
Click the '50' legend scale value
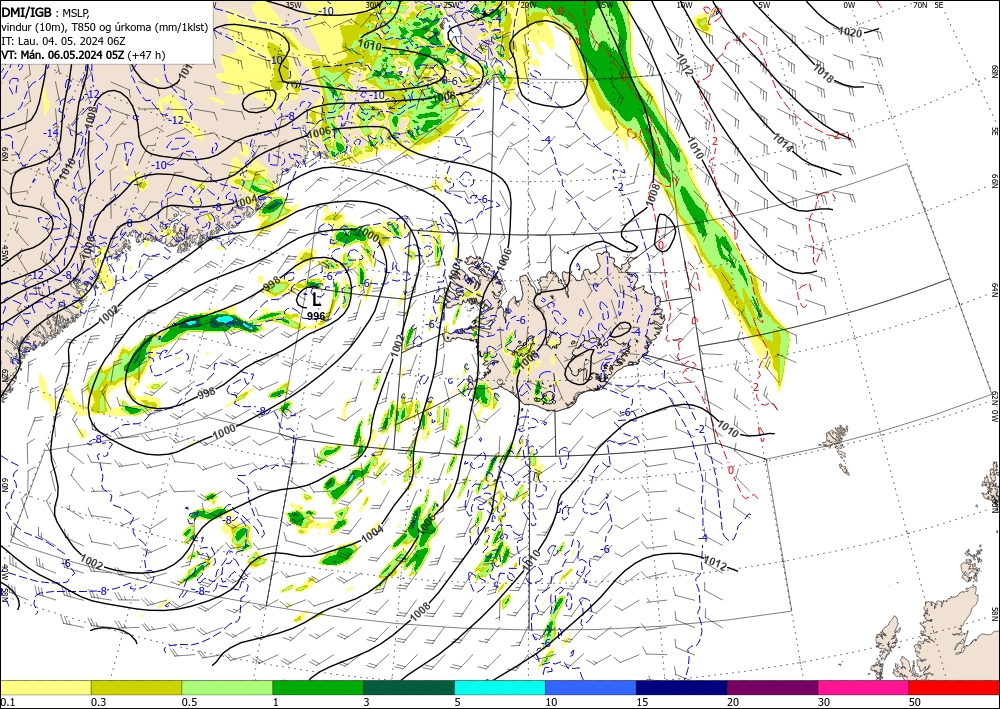915,702
